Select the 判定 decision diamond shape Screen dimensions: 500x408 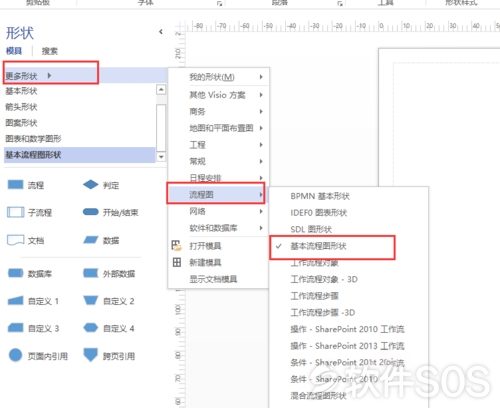tap(91, 185)
